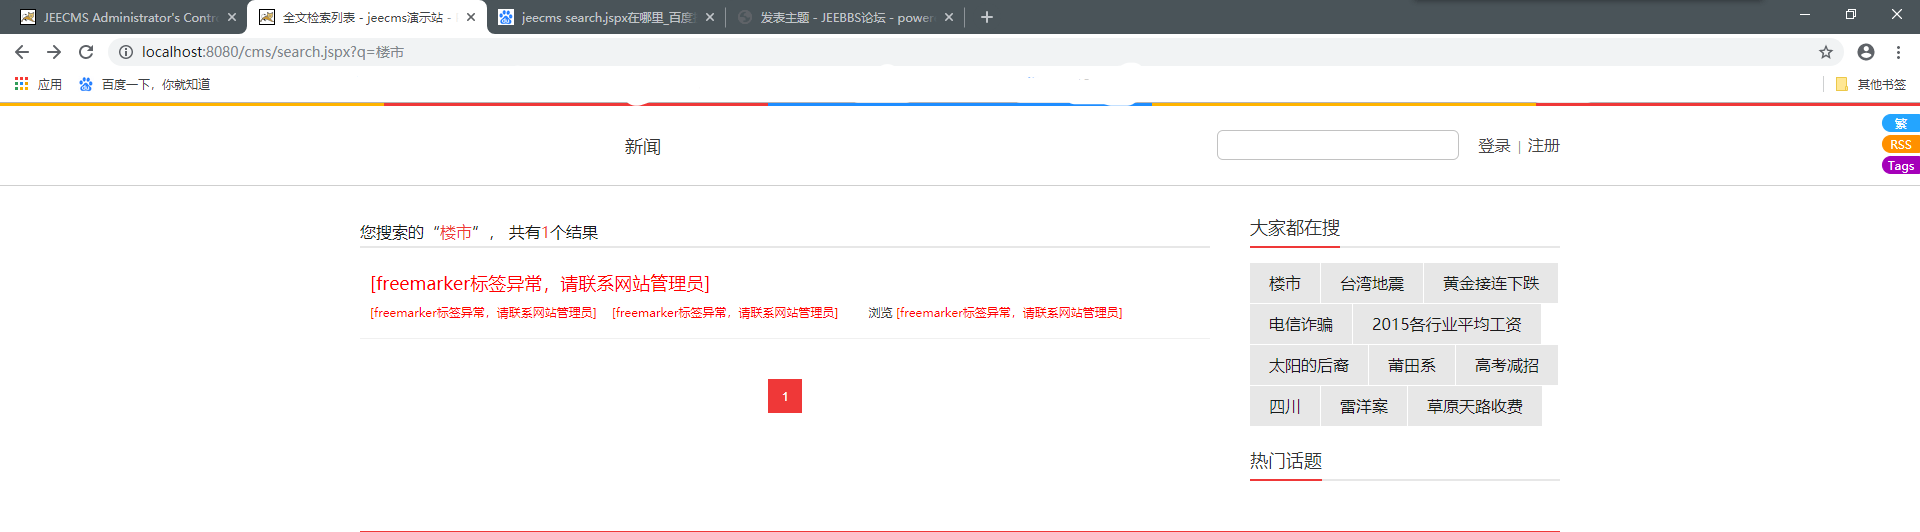1920x532 pixels.
Task: Click page 1 pagination button
Action: click(x=785, y=396)
